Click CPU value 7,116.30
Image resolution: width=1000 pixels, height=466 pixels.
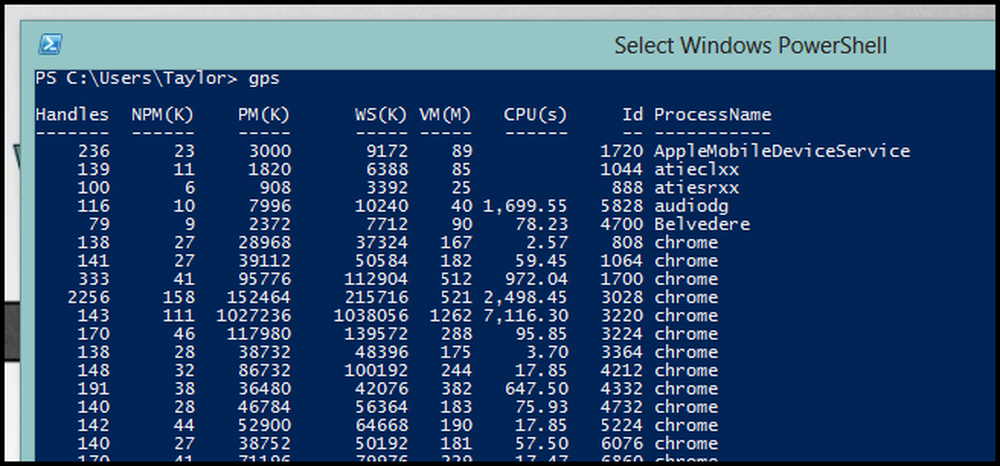click(x=525, y=316)
